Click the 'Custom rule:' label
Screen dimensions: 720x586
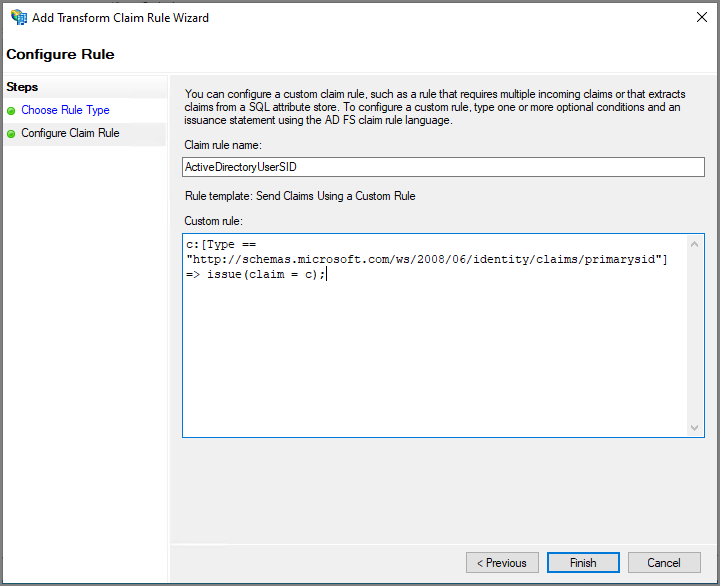pyautogui.click(x=213, y=221)
